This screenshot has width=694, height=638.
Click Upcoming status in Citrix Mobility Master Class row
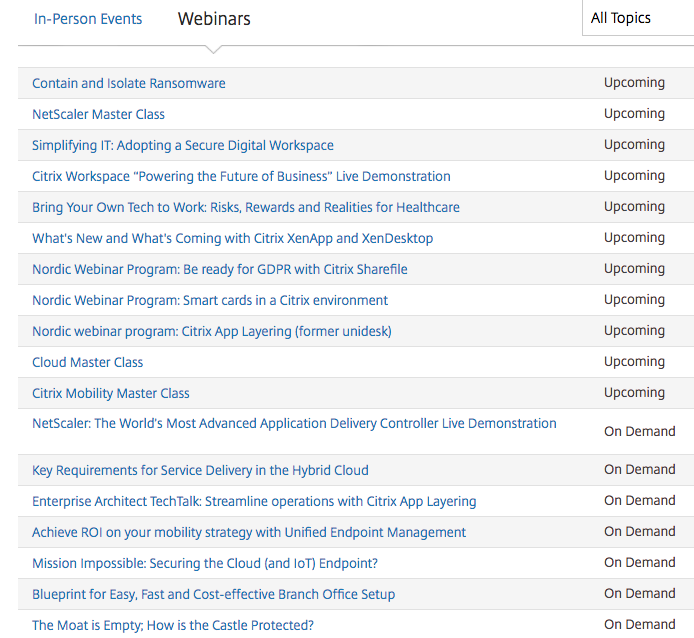coord(634,393)
